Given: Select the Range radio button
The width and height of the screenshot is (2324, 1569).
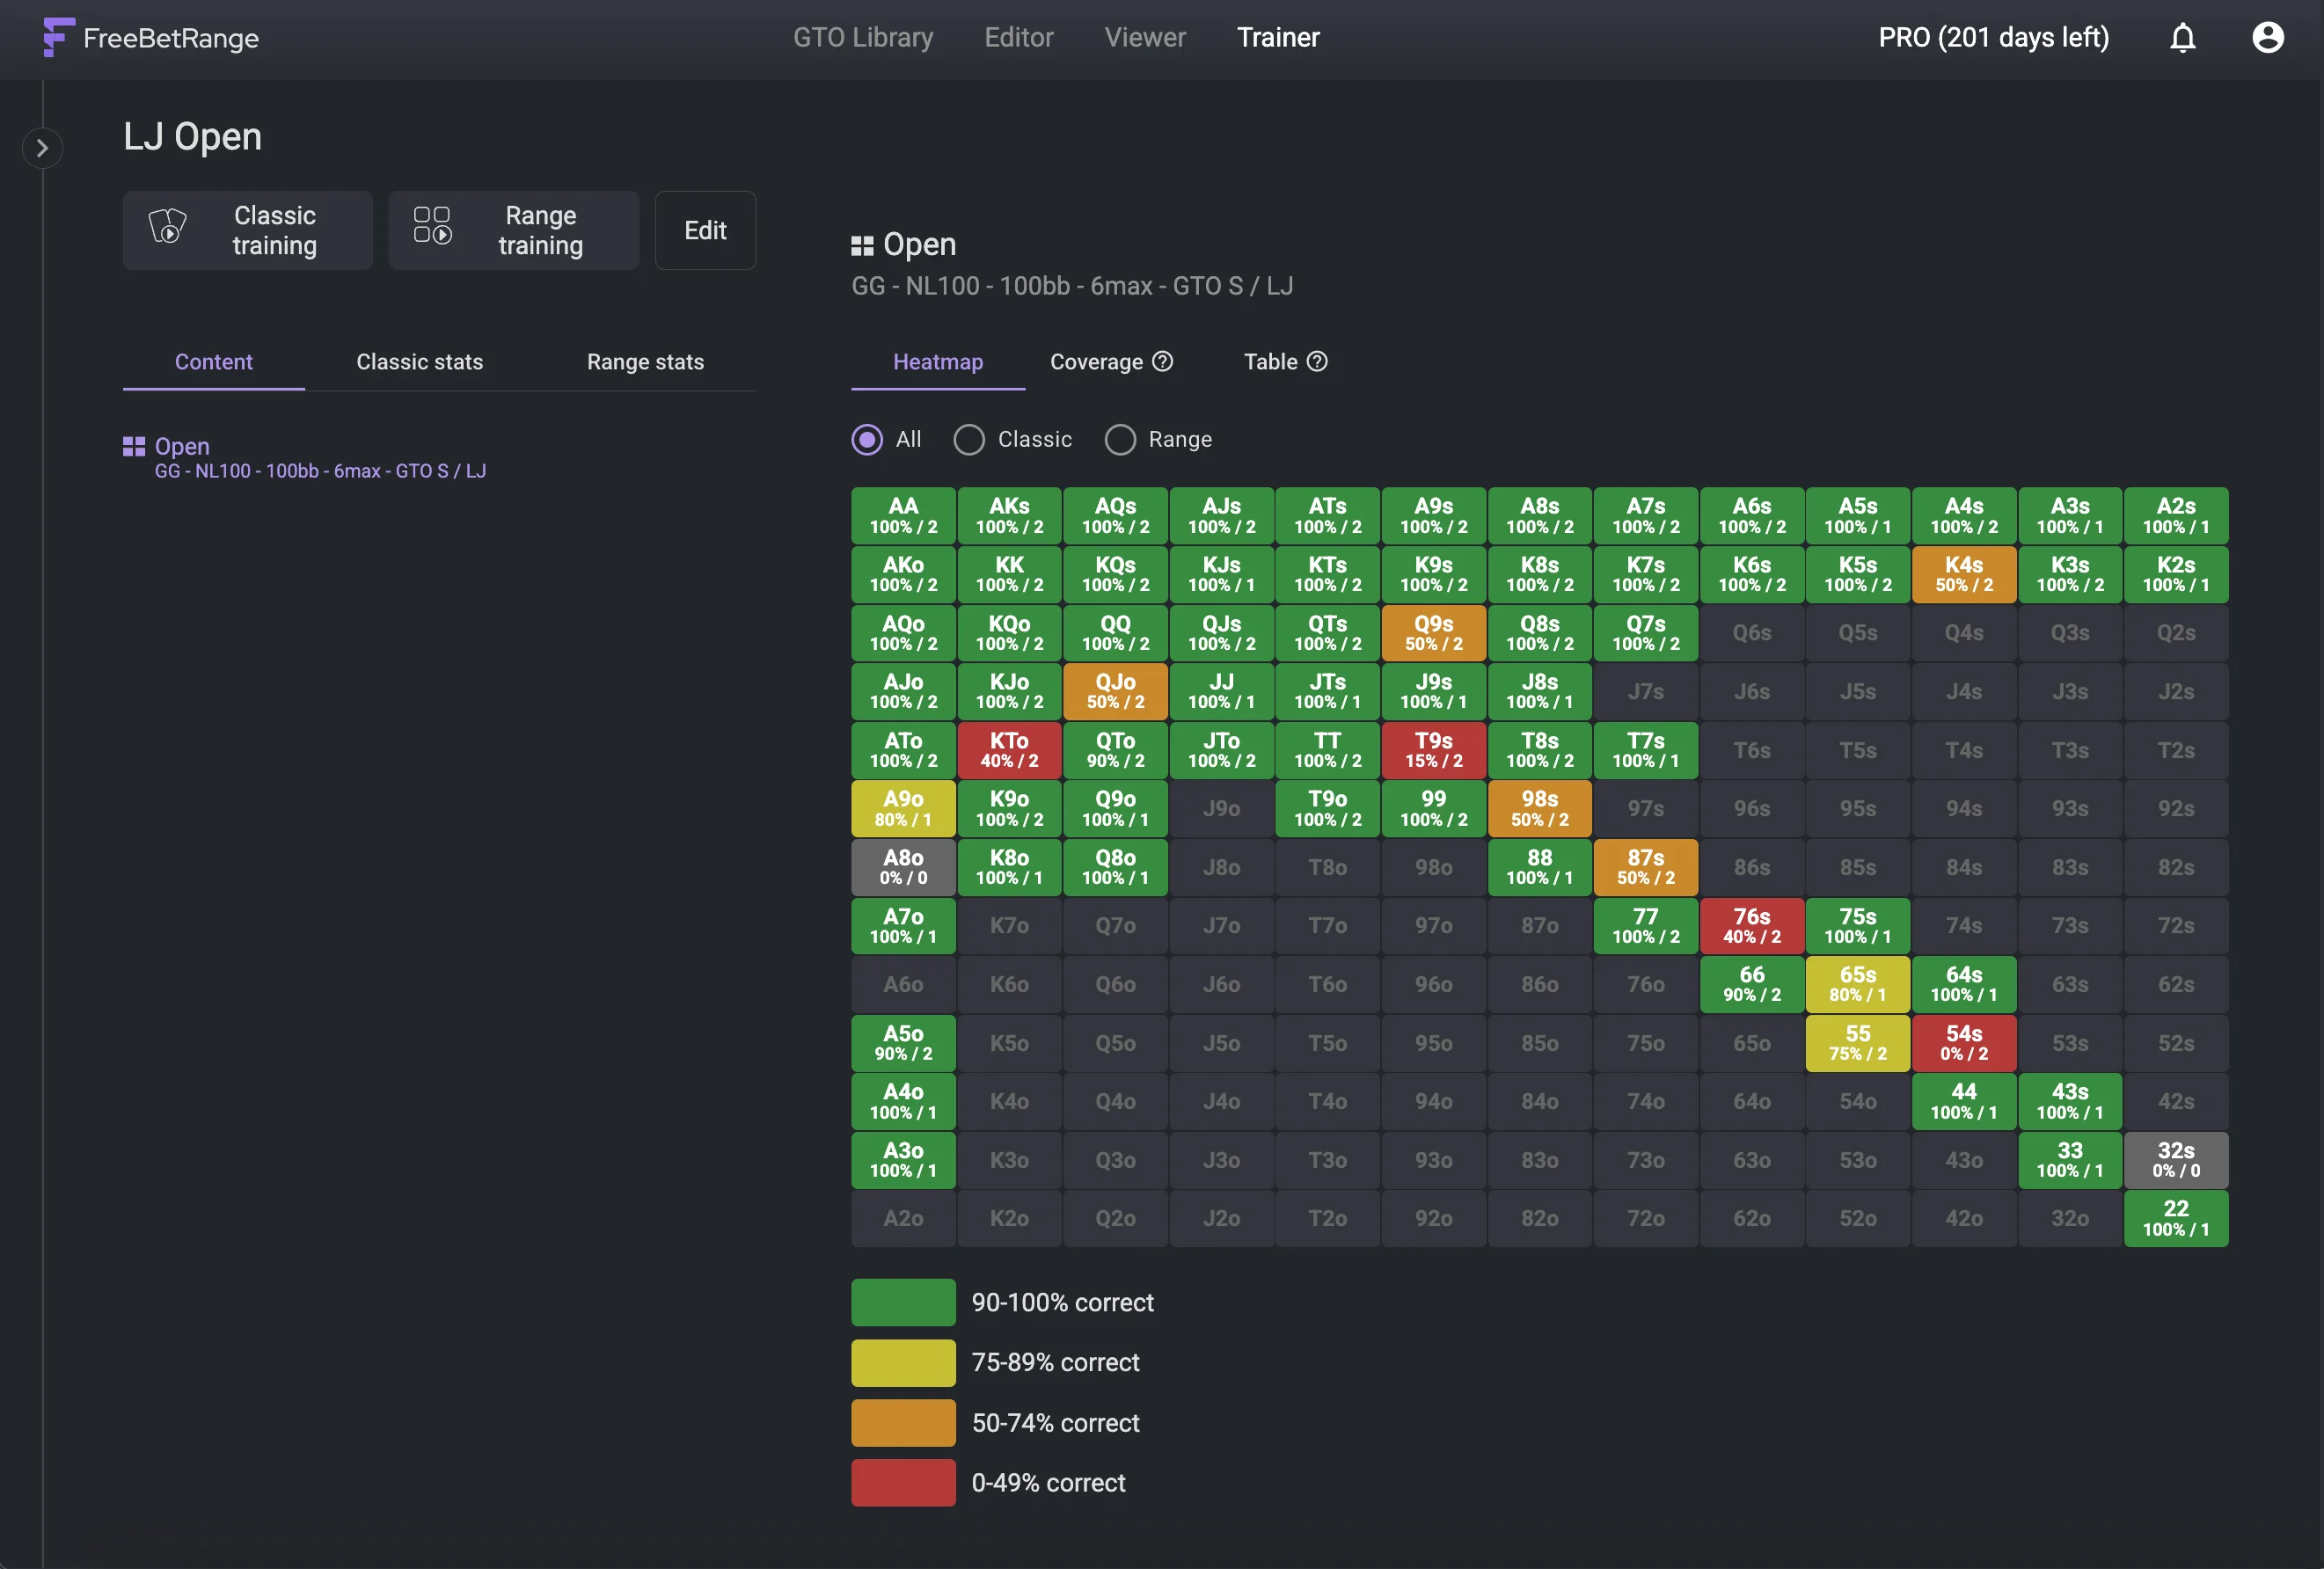Looking at the screenshot, I should pos(1119,439).
